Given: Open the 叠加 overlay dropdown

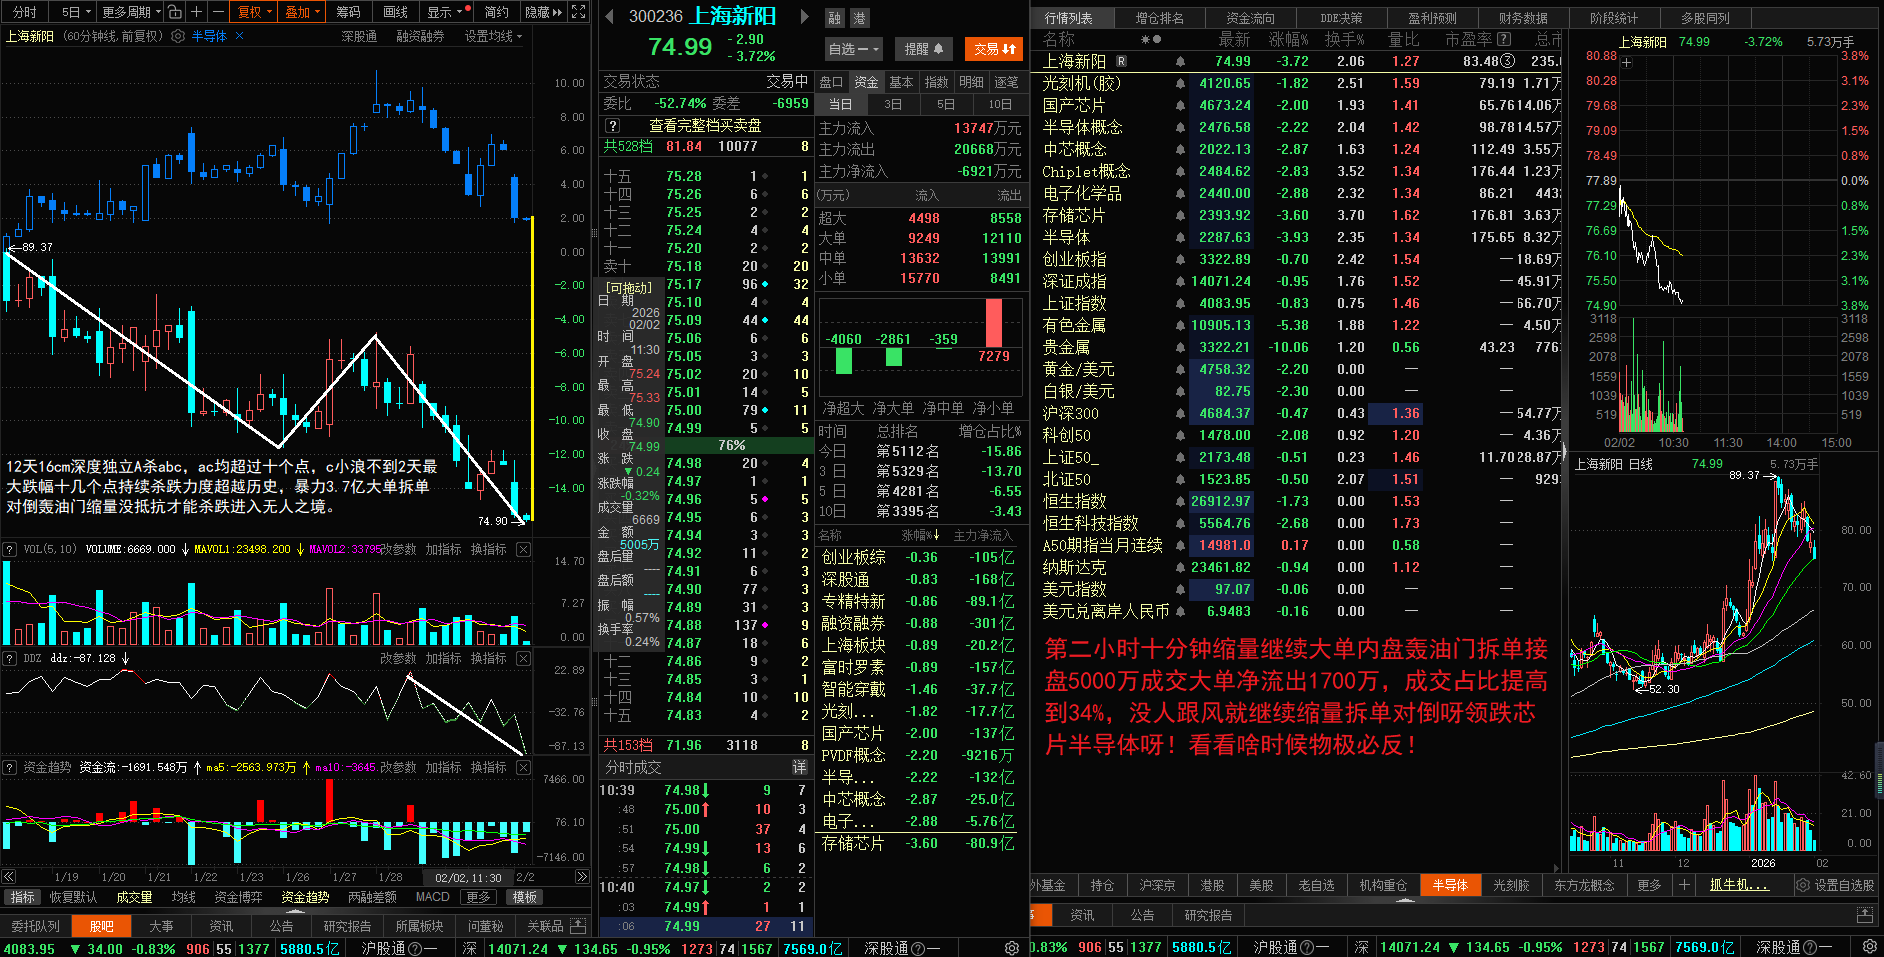Looking at the screenshot, I should (303, 12).
